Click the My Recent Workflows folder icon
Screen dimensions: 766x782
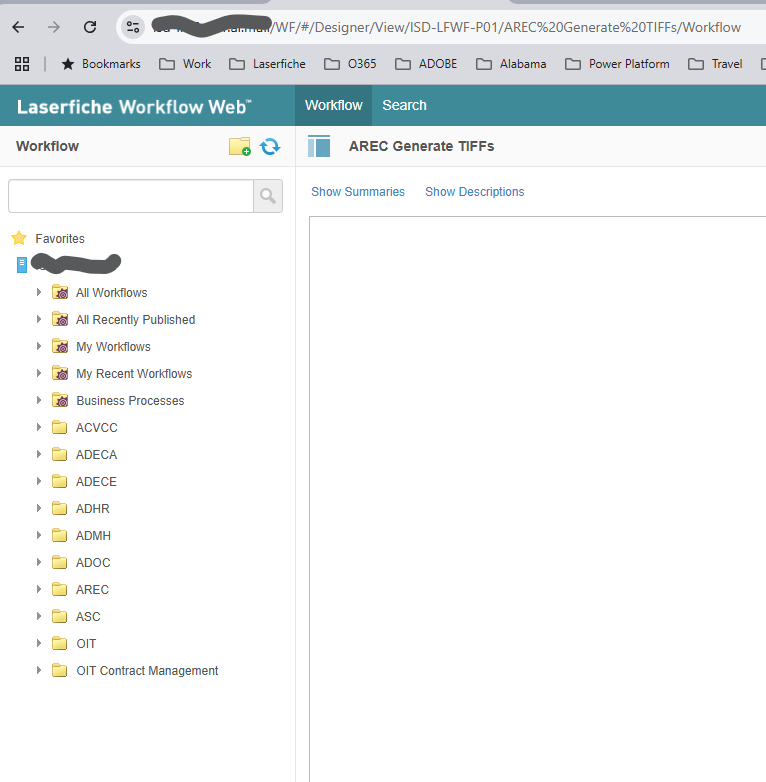60,373
